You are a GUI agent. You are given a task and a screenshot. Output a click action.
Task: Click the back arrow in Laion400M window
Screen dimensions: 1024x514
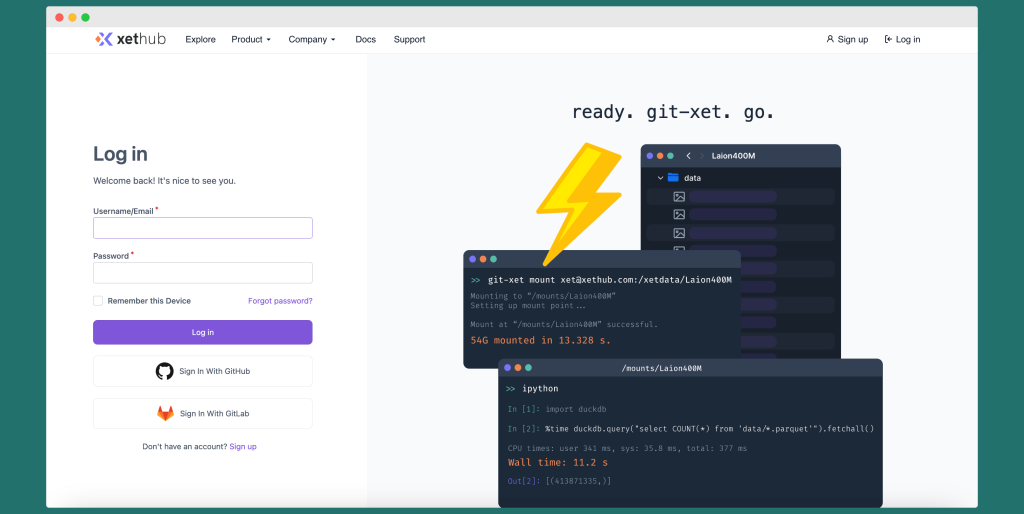pos(688,156)
